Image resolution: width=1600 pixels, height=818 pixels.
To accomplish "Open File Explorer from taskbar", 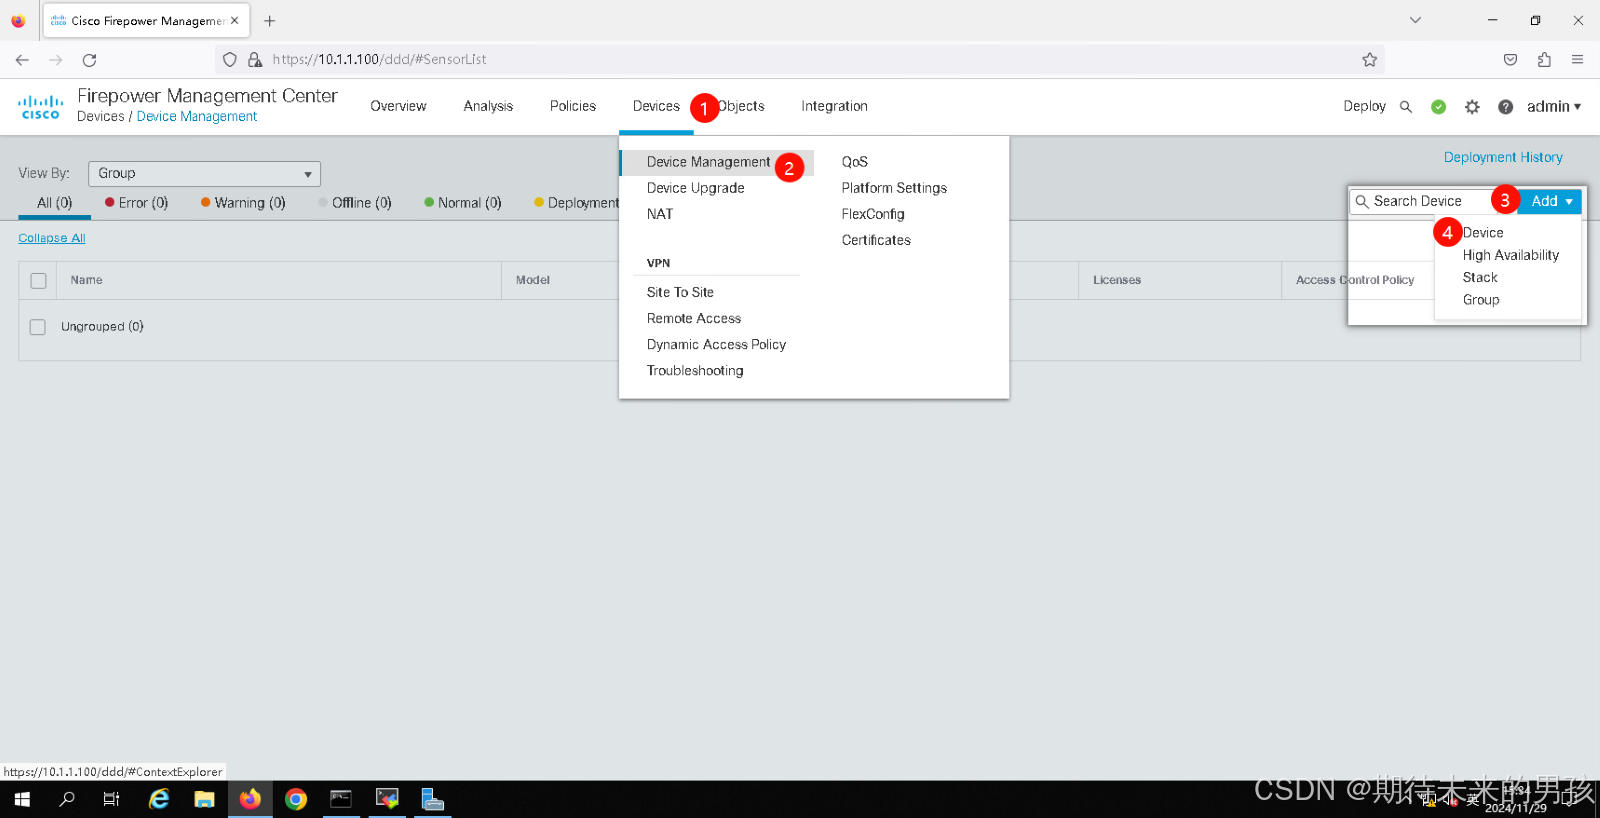I will (x=204, y=799).
